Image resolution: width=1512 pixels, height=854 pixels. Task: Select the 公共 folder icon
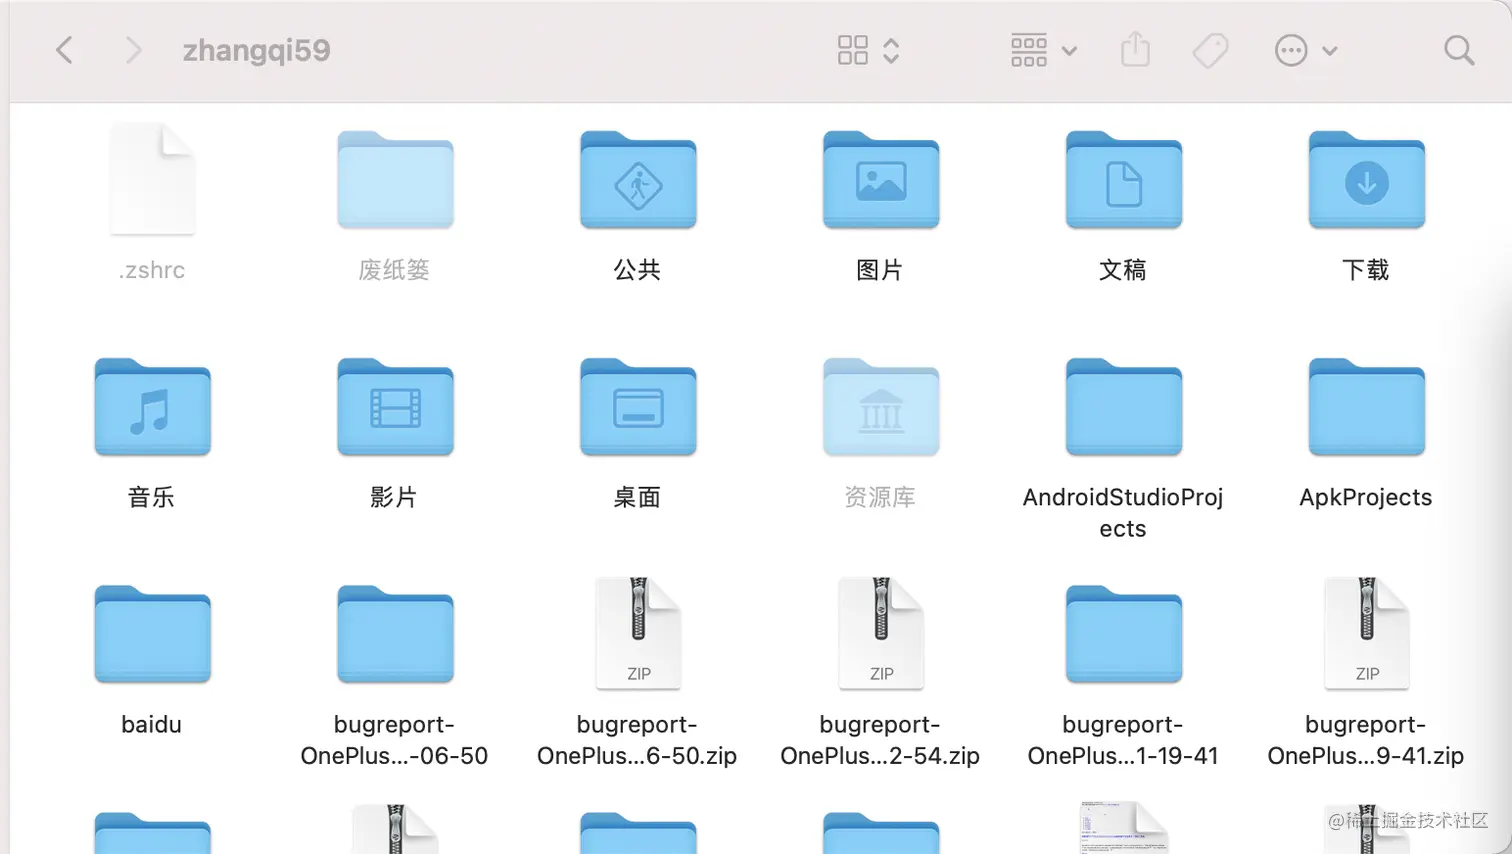[x=638, y=180]
